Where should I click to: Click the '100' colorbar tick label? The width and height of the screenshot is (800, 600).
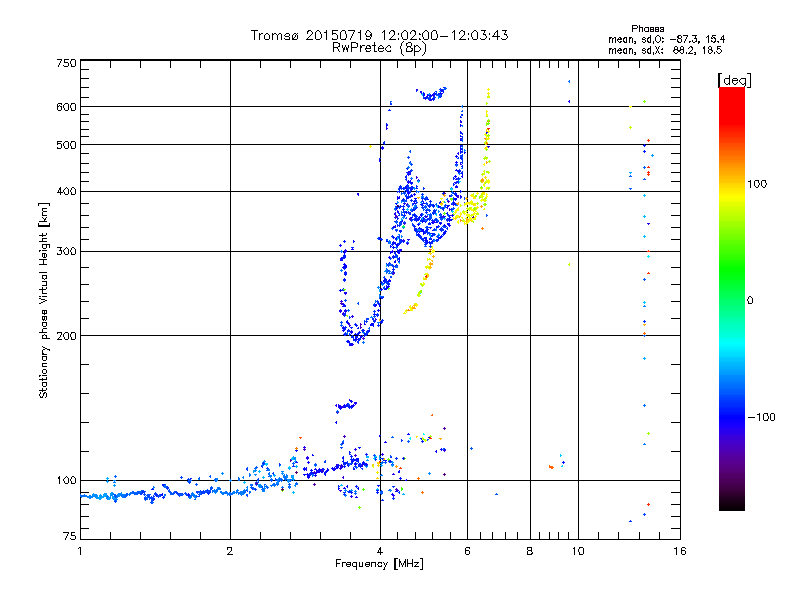(757, 184)
